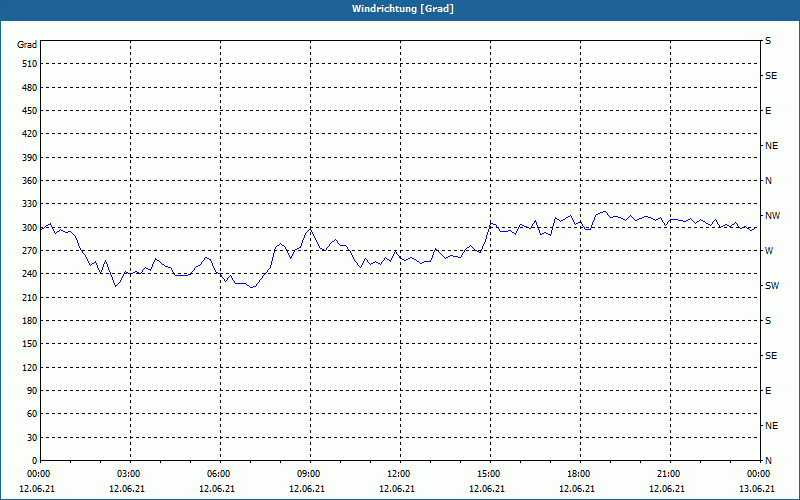Click the SE compass label near 480 gridline
The height and width of the screenshot is (500, 800).
(771, 76)
